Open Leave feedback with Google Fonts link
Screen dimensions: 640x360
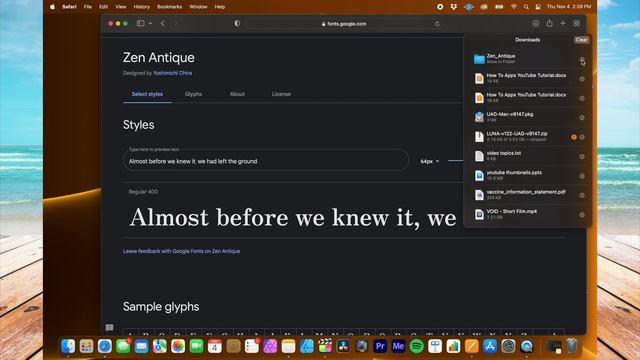[x=181, y=251]
